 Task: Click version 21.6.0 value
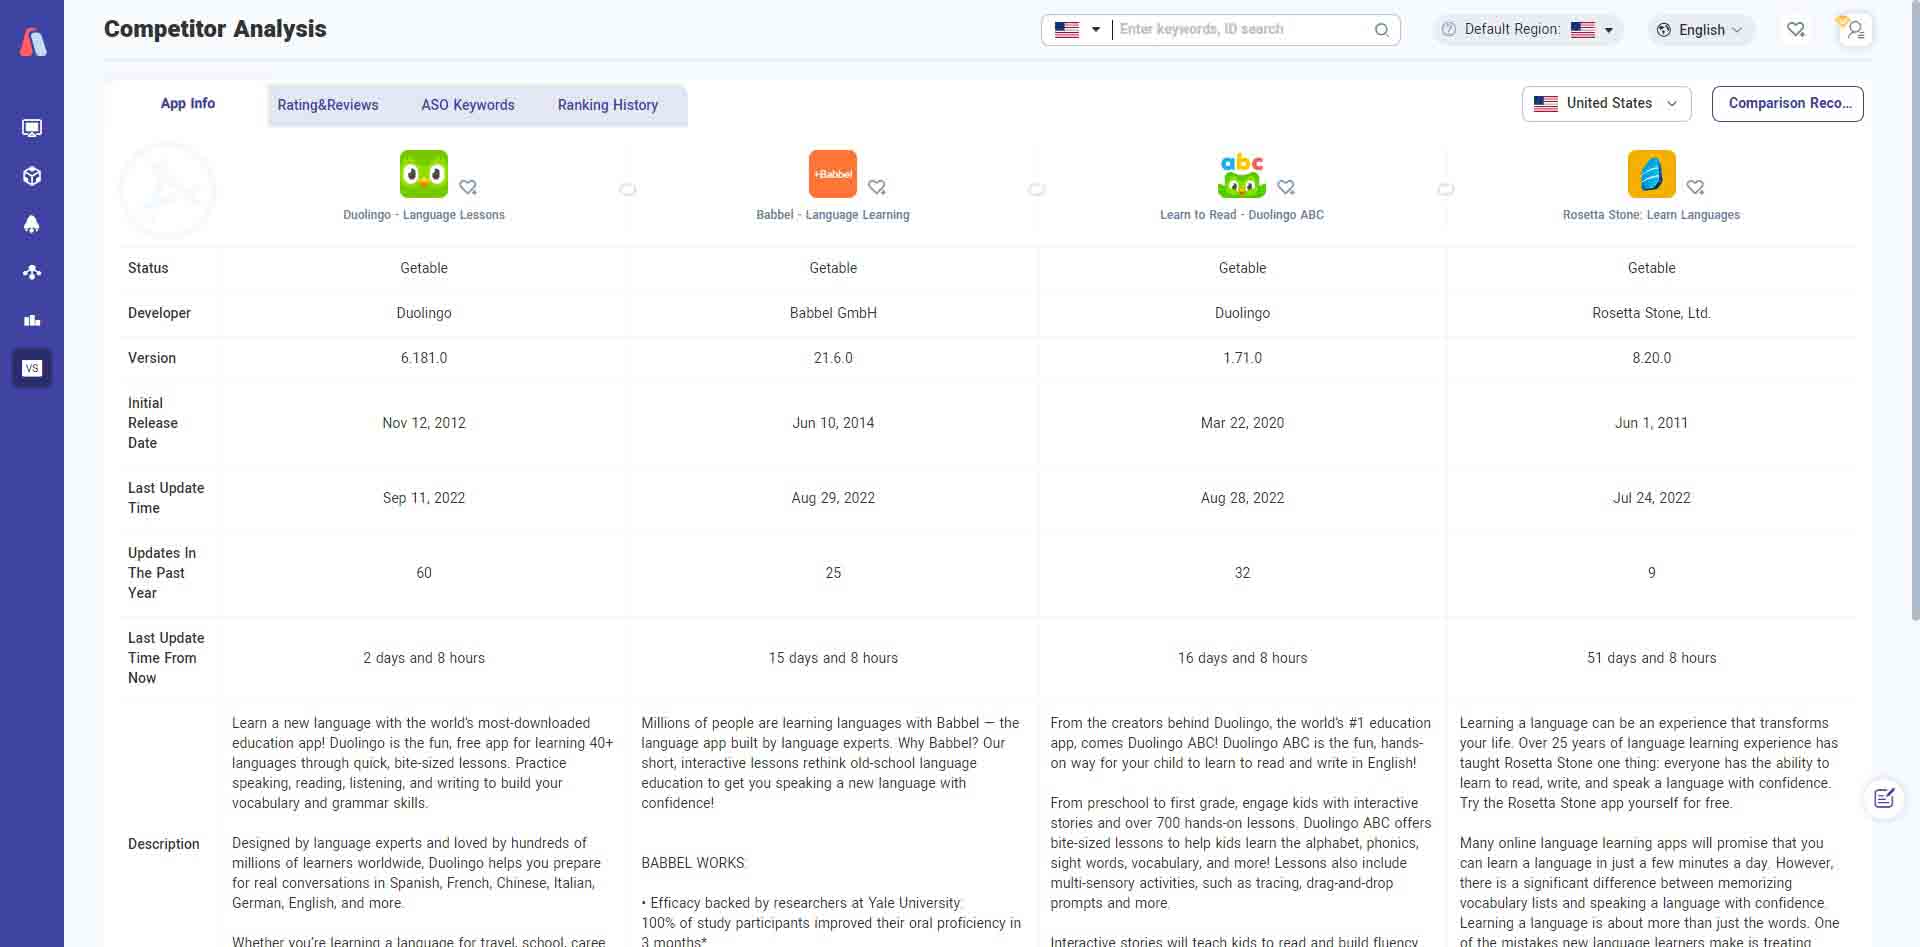(833, 358)
